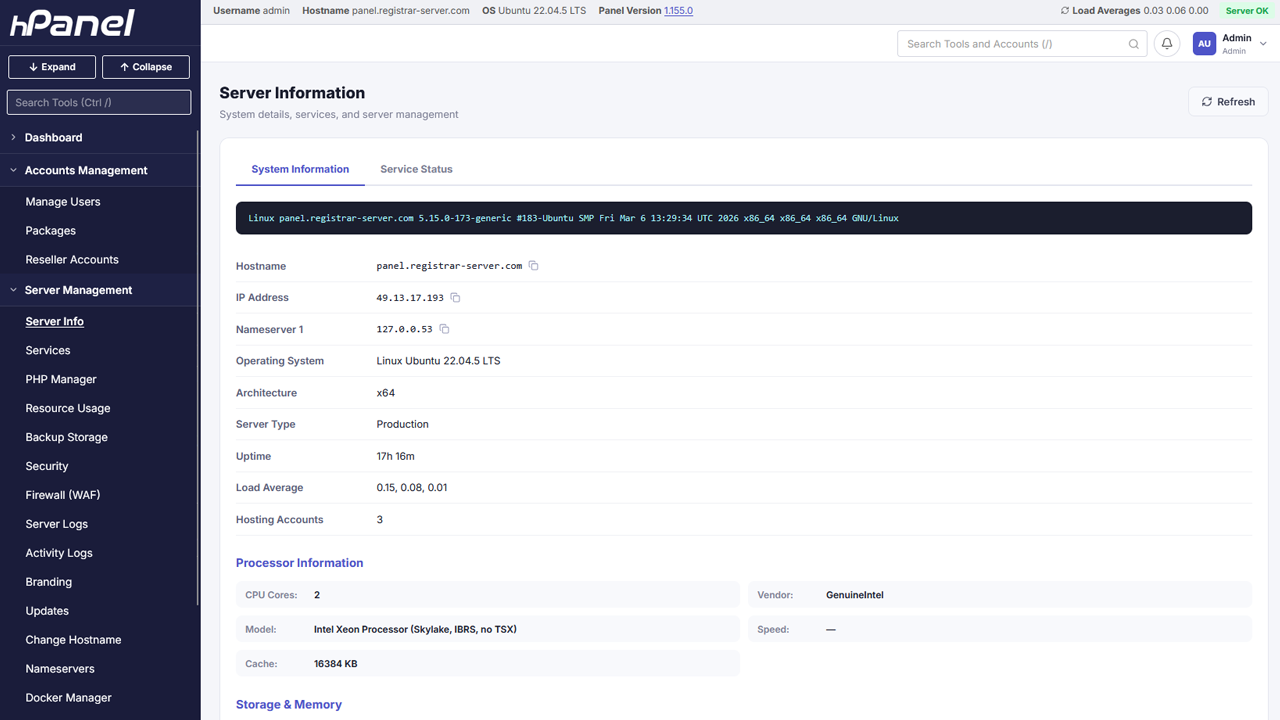The height and width of the screenshot is (720, 1280).
Task: Click the Production server type value
Action: pos(402,424)
